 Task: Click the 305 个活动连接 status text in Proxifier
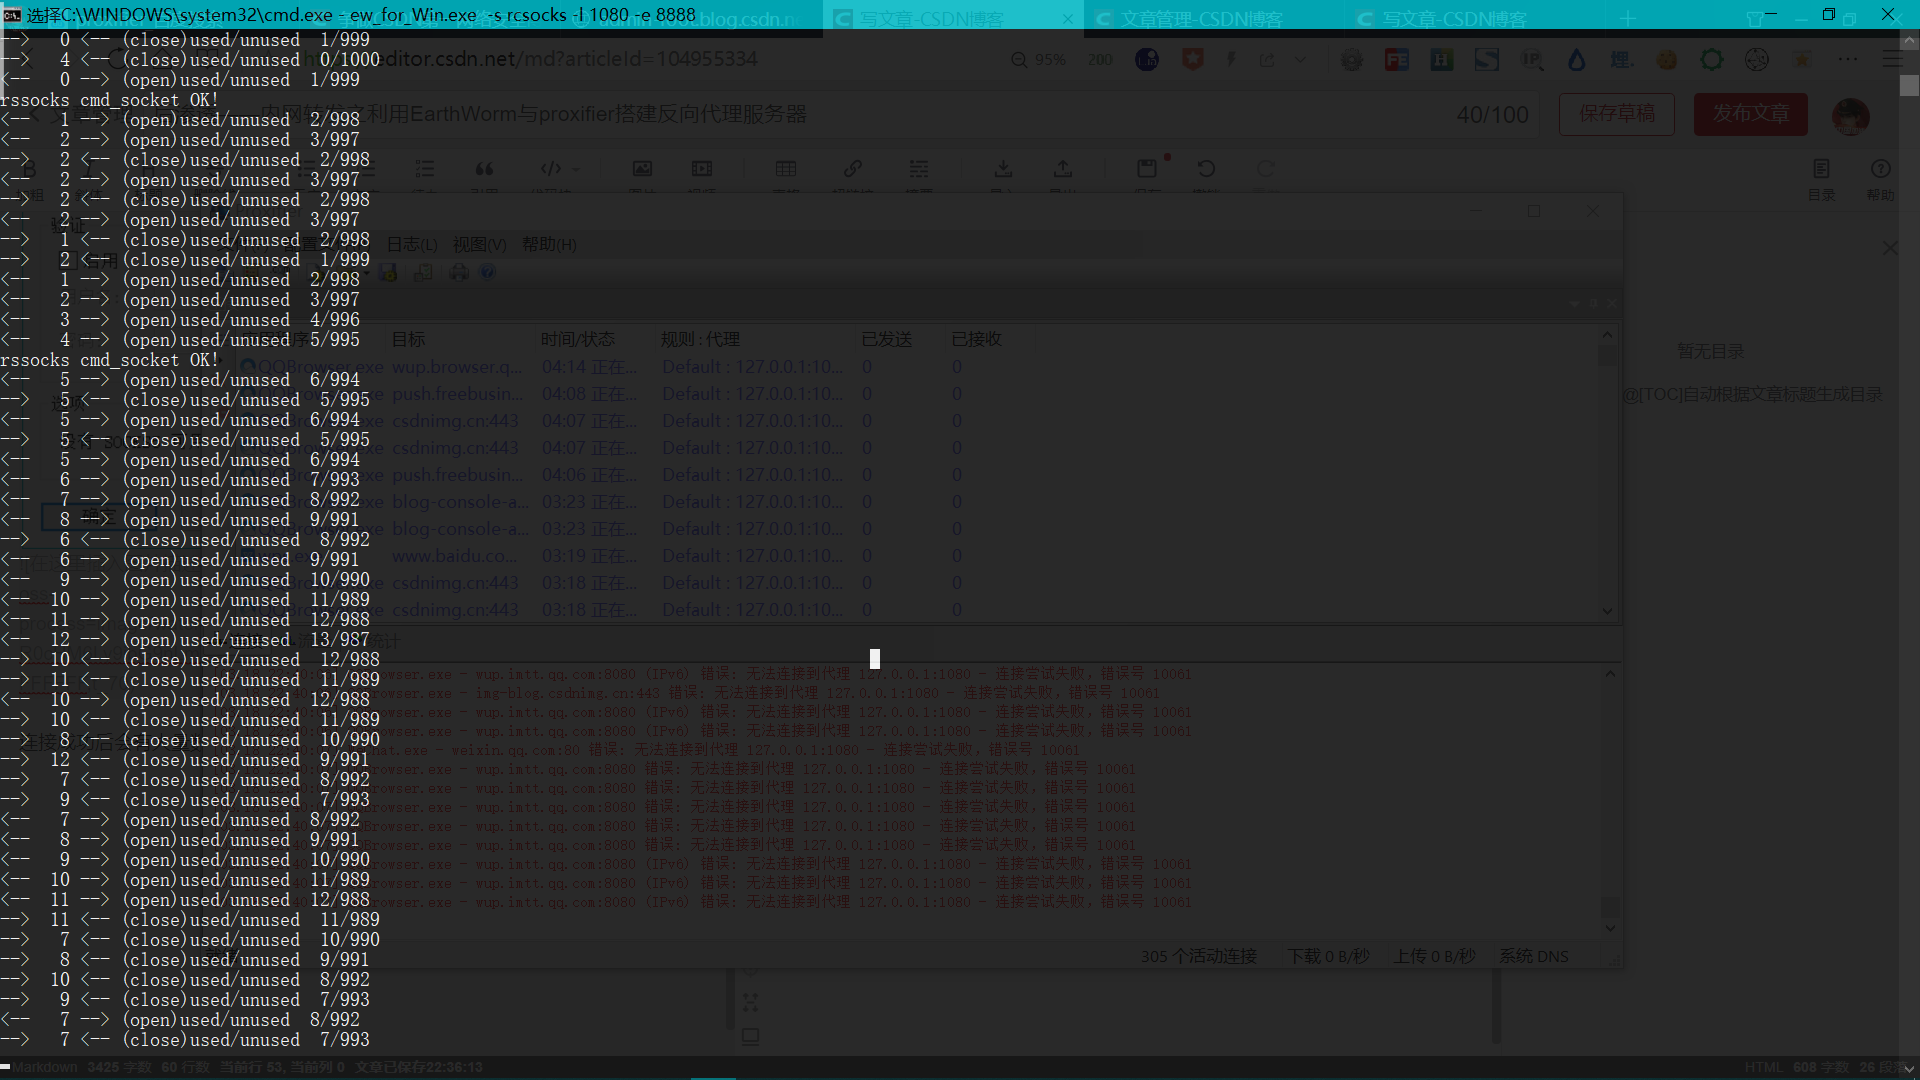pyautogui.click(x=1198, y=956)
